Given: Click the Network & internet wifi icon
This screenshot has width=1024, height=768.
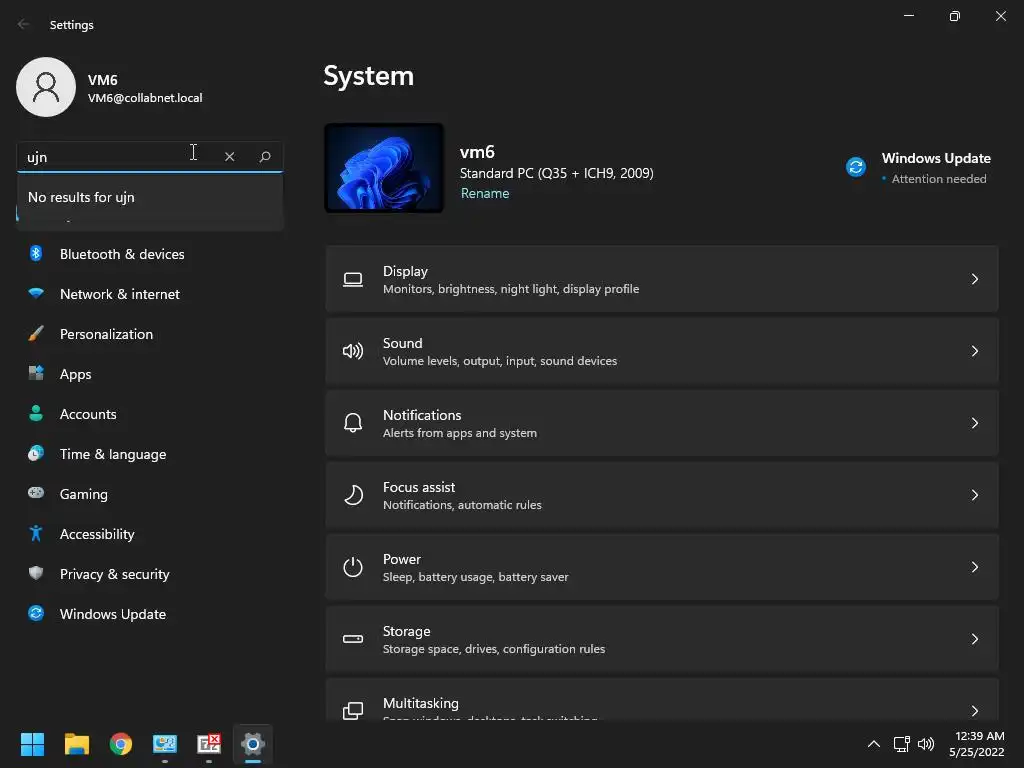Looking at the screenshot, I should tap(36, 293).
